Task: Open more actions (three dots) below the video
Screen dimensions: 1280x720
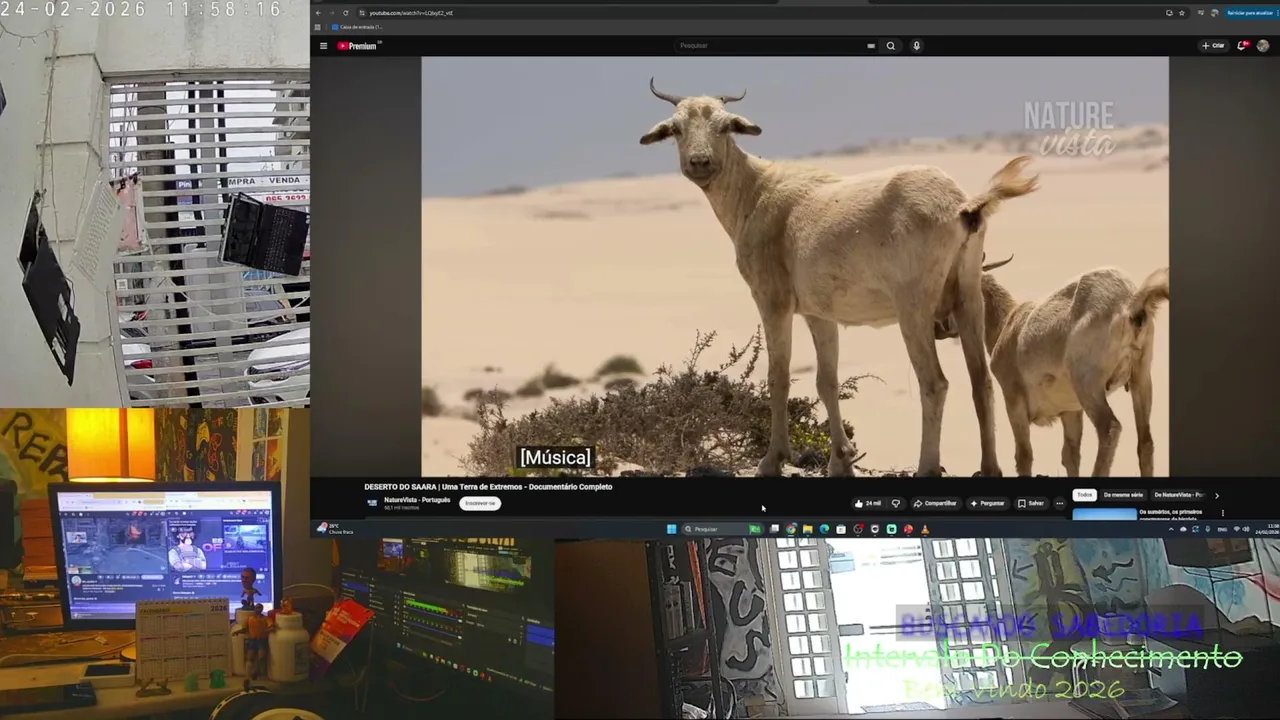Action: 1060,503
